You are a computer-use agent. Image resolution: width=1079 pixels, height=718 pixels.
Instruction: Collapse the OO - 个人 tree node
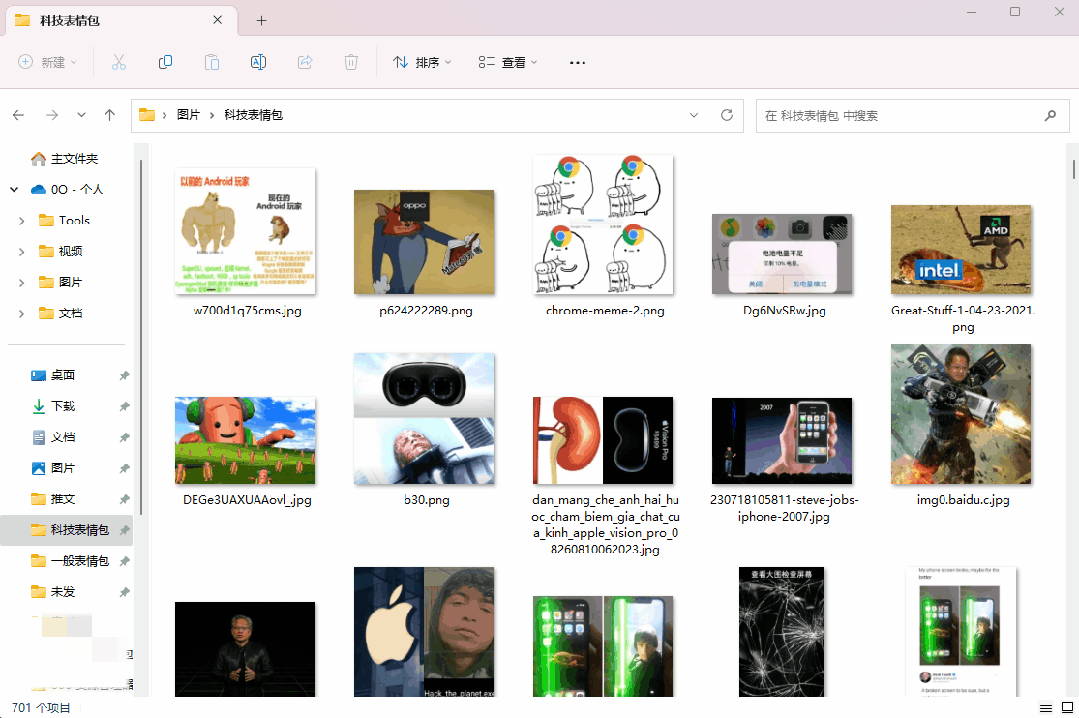click(14, 189)
